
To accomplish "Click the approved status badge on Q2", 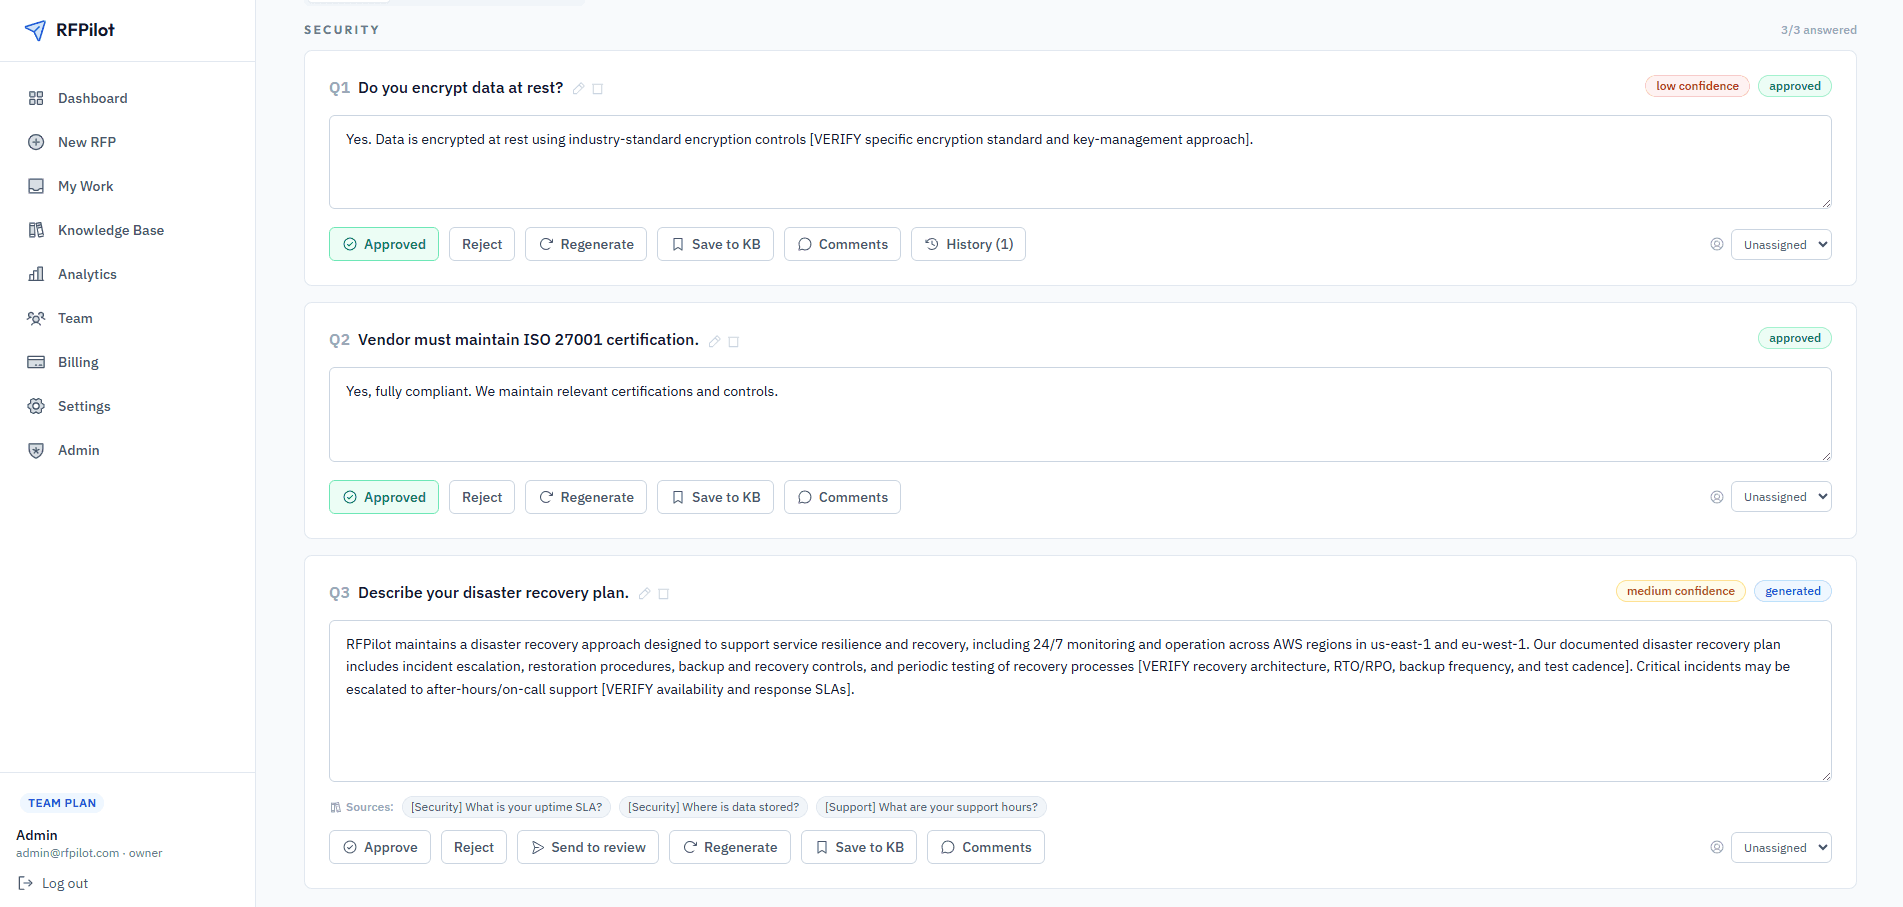I will 1795,338.
